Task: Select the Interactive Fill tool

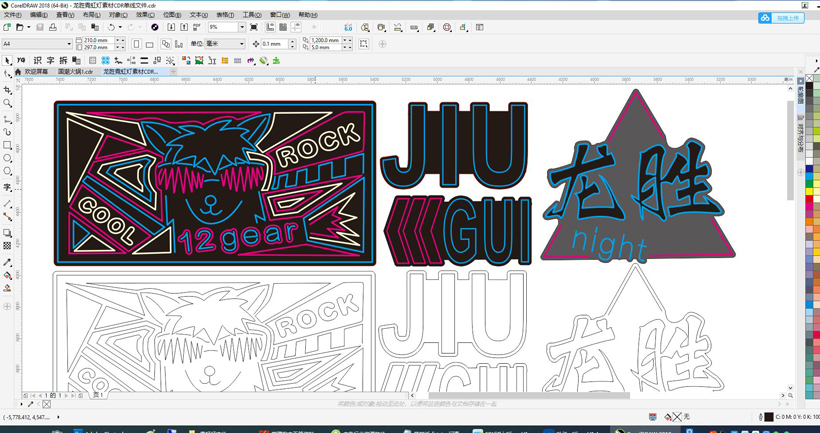Action: click(7, 275)
